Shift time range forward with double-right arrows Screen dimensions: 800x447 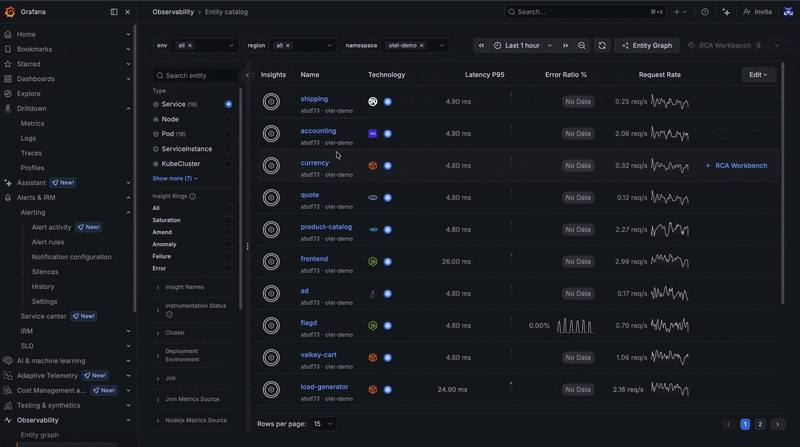click(565, 45)
